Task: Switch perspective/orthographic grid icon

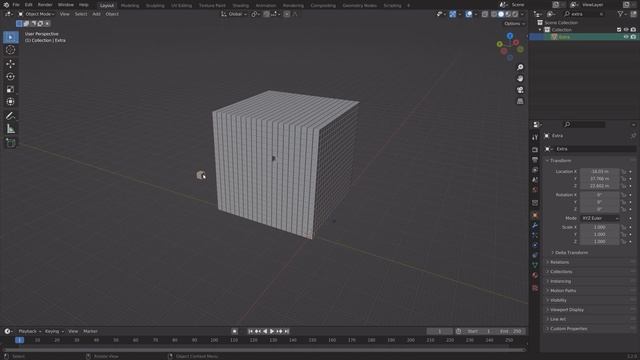Action: (x=520, y=101)
